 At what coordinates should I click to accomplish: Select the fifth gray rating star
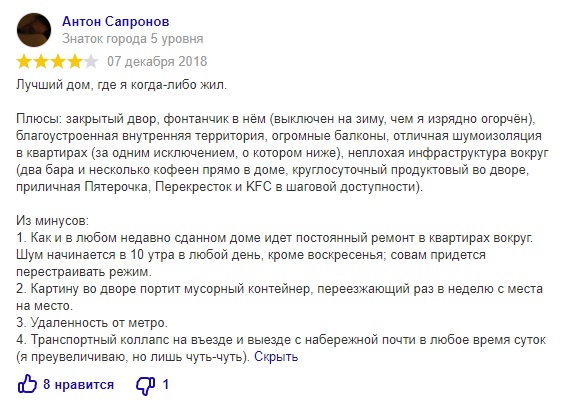[x=91, y=62]
